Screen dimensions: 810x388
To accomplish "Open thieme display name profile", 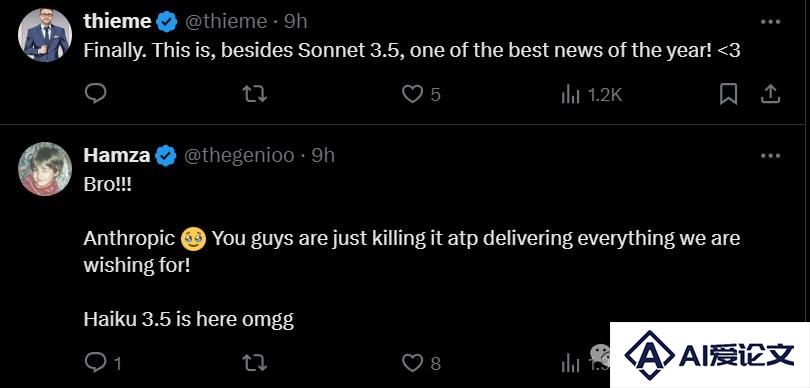I will point(117,22).
